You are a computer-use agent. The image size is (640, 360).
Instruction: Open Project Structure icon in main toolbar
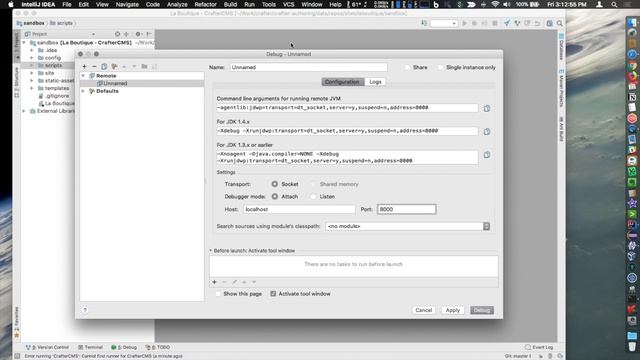coord(549,23)
